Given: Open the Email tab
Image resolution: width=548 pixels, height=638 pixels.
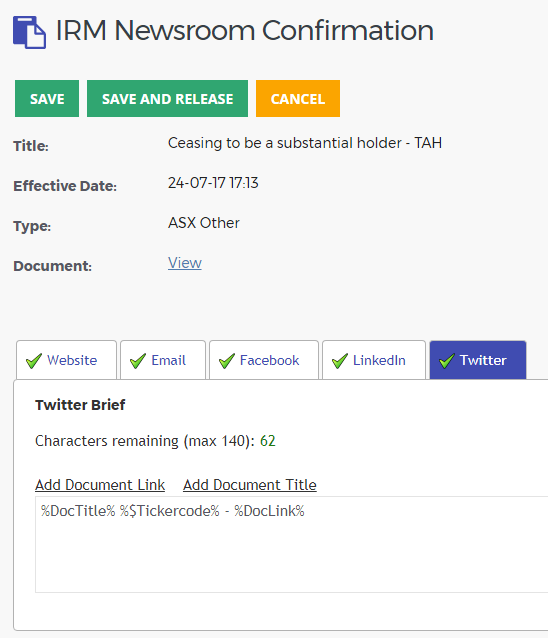Looking at the screenshot, I should click(163, 360).
